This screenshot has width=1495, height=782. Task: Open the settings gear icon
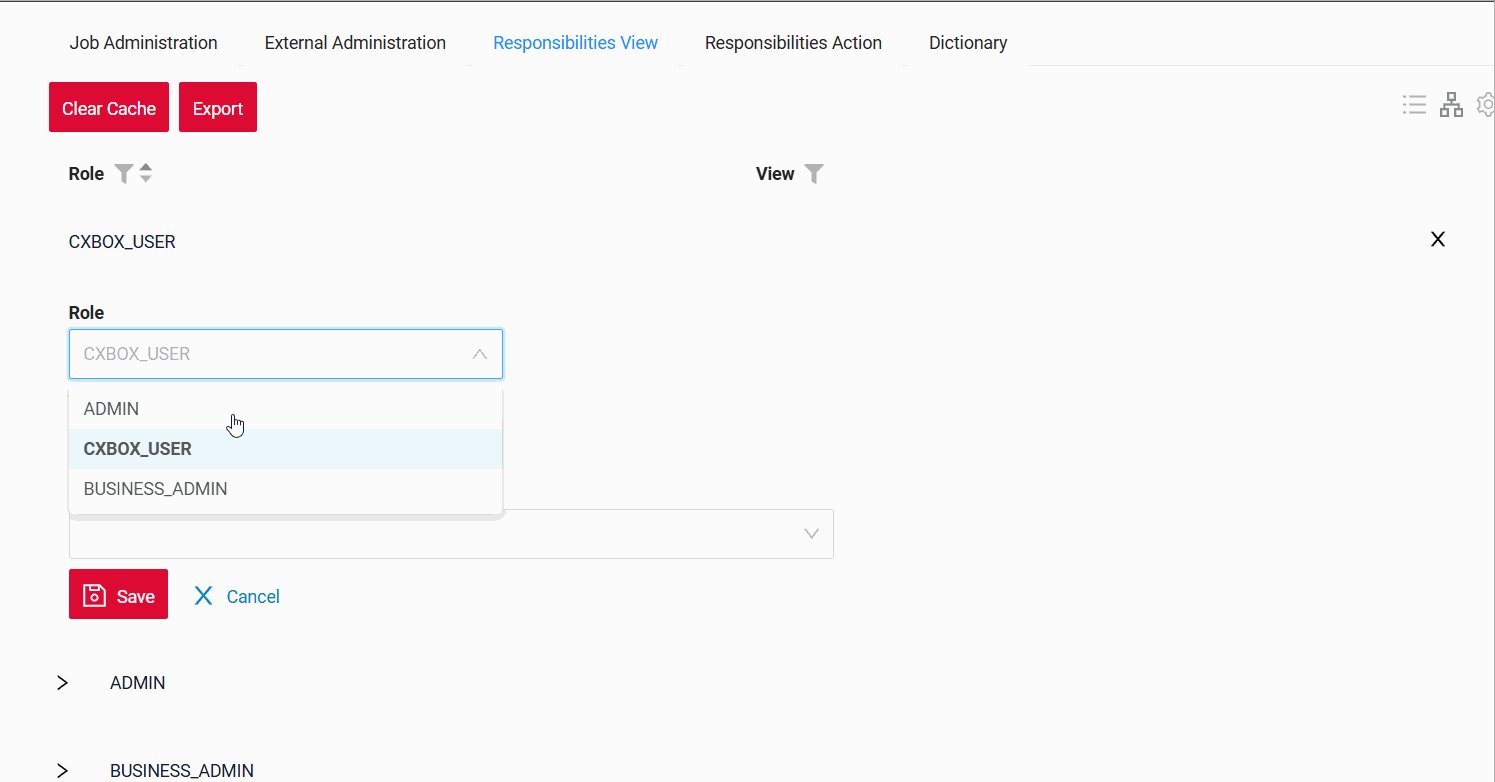click(x=1487, y=105)
